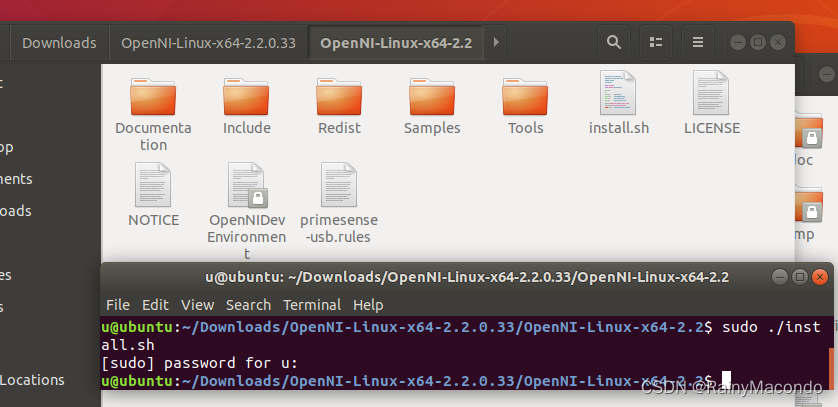The width and height of the screenshot is (838, 407).
Task: Click the '[sudo] password for u:' line
Action: click(199, 363)
